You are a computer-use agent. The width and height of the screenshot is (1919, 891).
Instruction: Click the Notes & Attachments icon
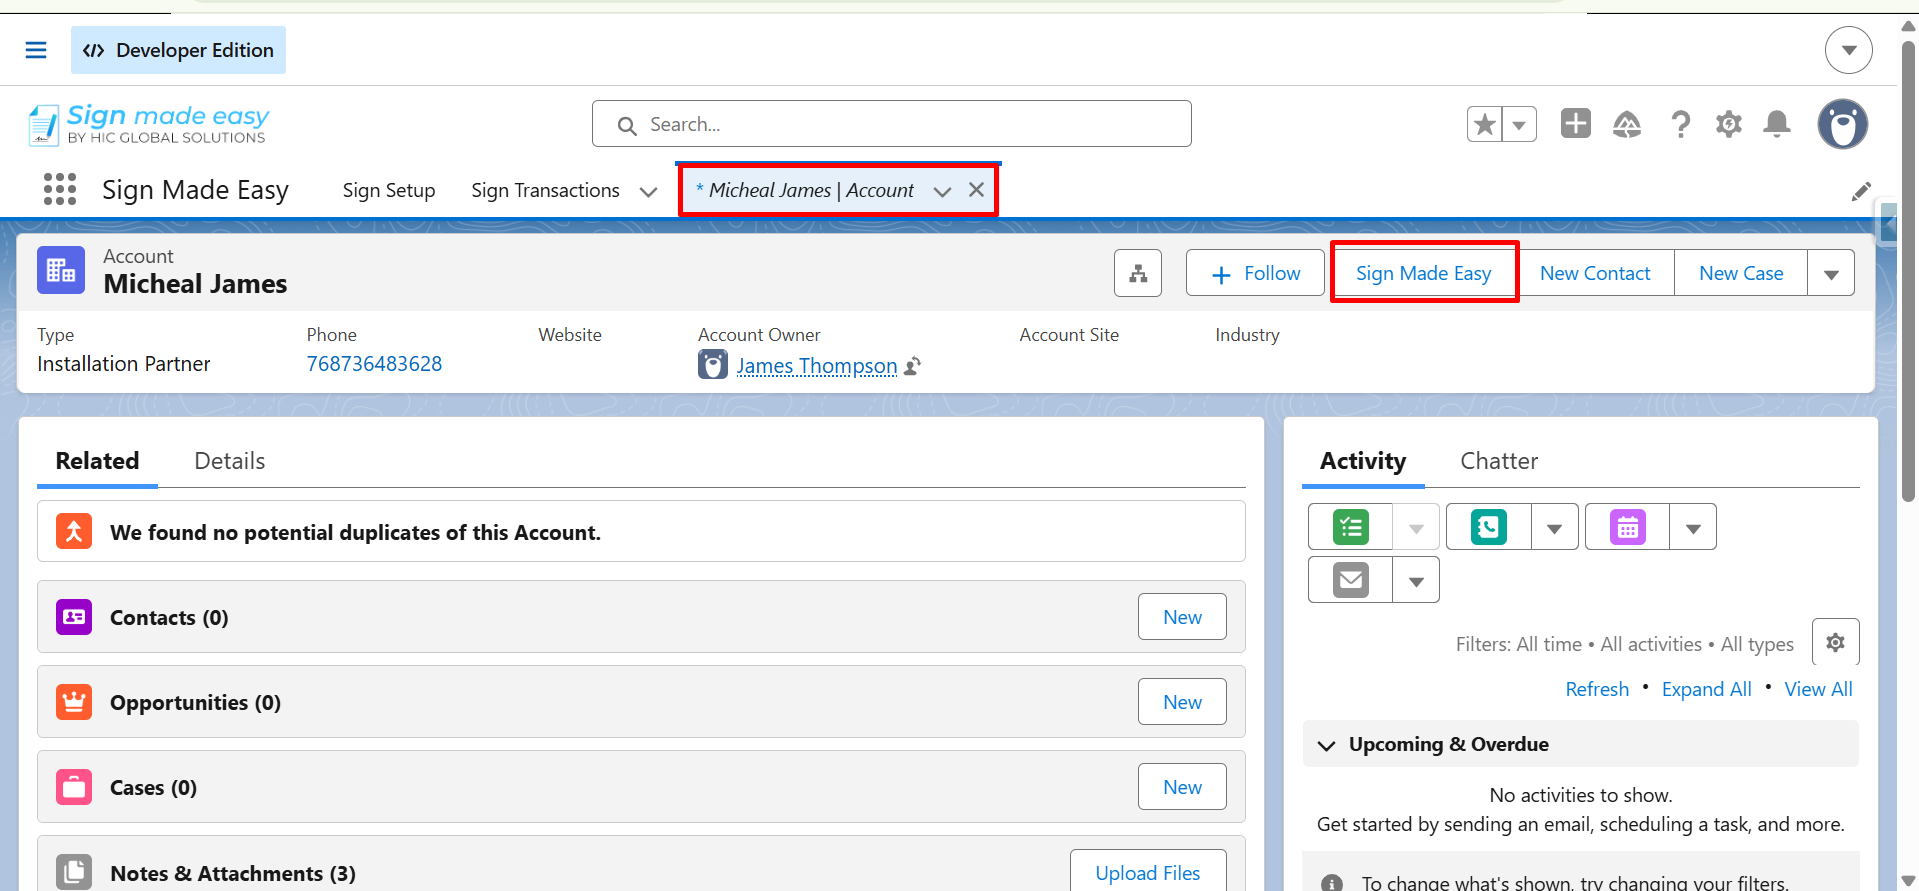point(74,872)
